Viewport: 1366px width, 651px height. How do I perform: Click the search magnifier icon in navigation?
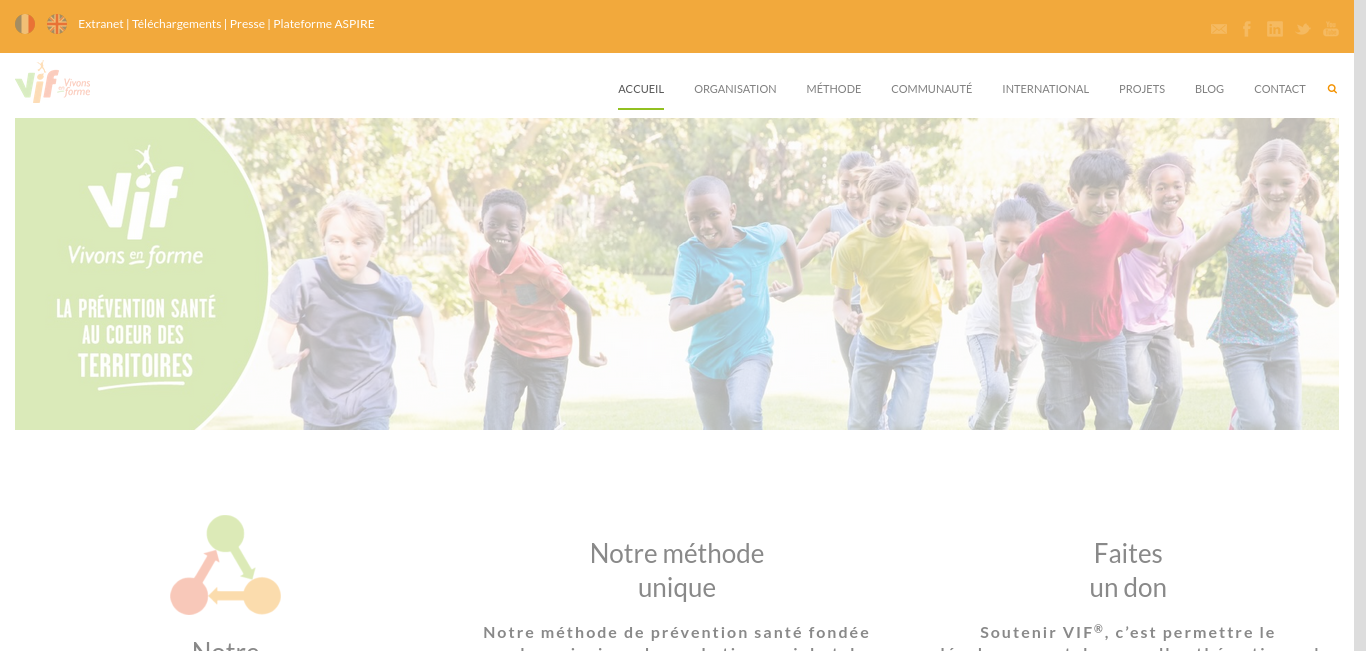[x=1332, y=89]
